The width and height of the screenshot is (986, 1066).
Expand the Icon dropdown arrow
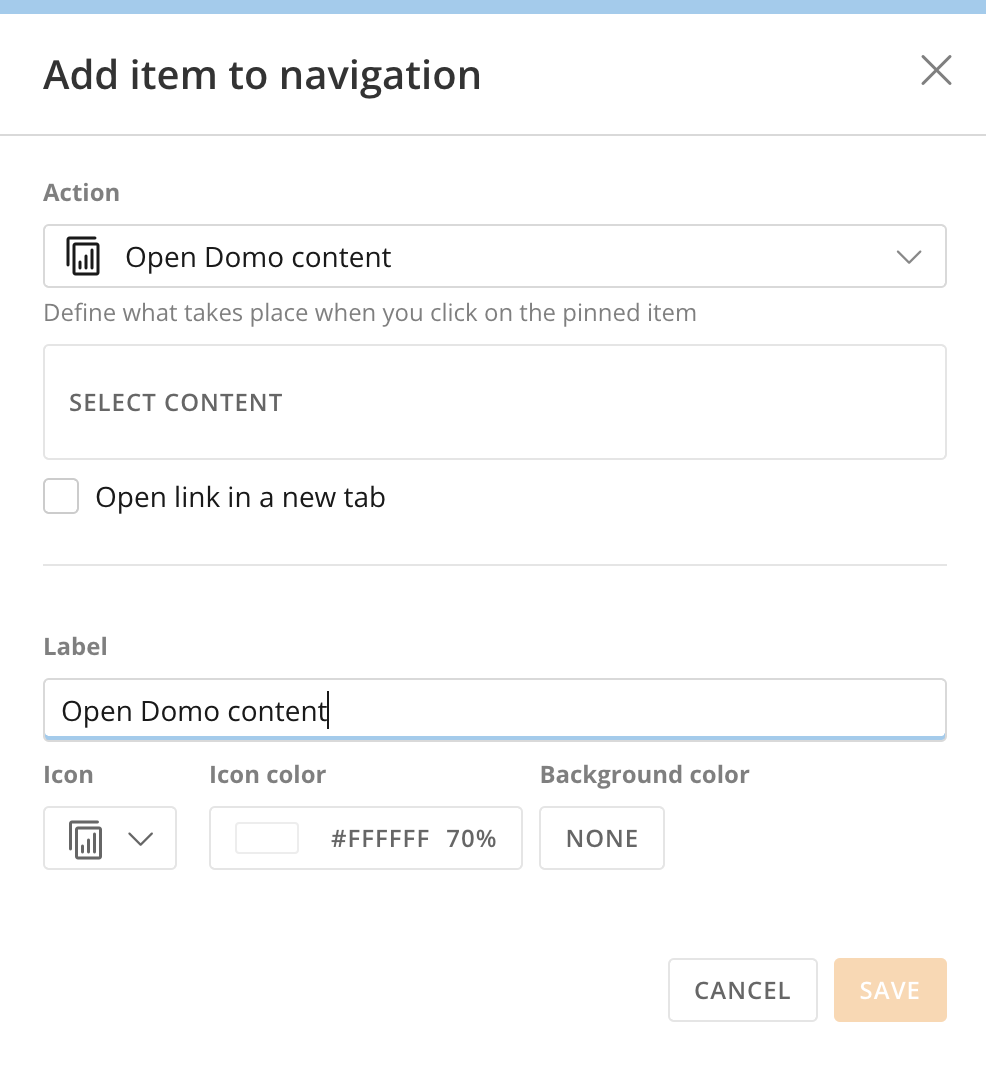coord(141,839)
